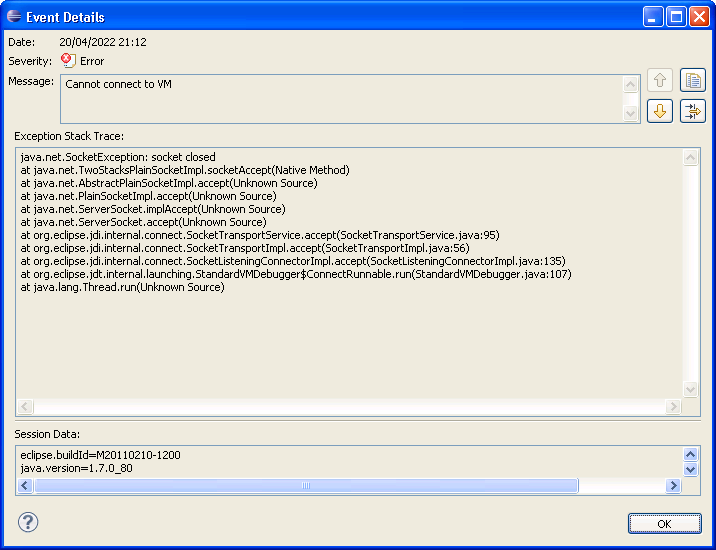
Task: Click message box scroll down arrow
Action: coord(630,113)
